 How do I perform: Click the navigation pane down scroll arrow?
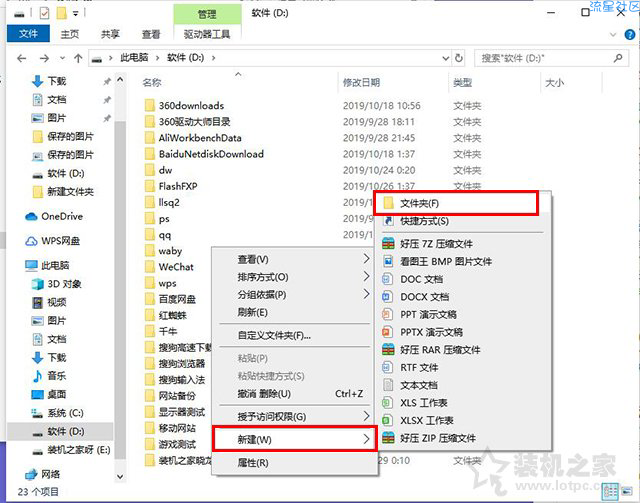(120, 476)
